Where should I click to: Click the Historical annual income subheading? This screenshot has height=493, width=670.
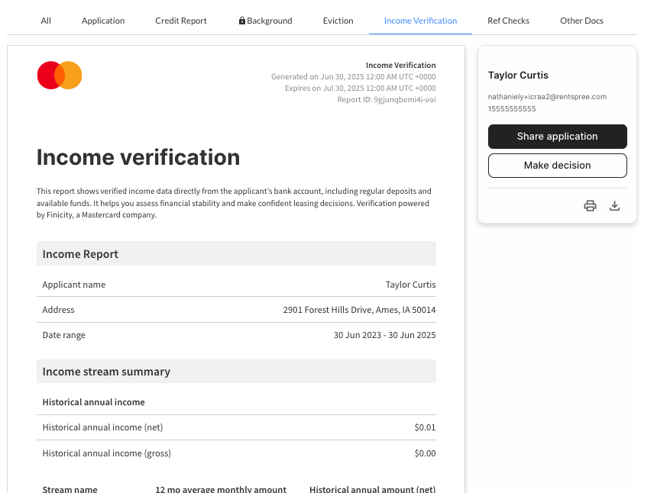coord(93,402)
